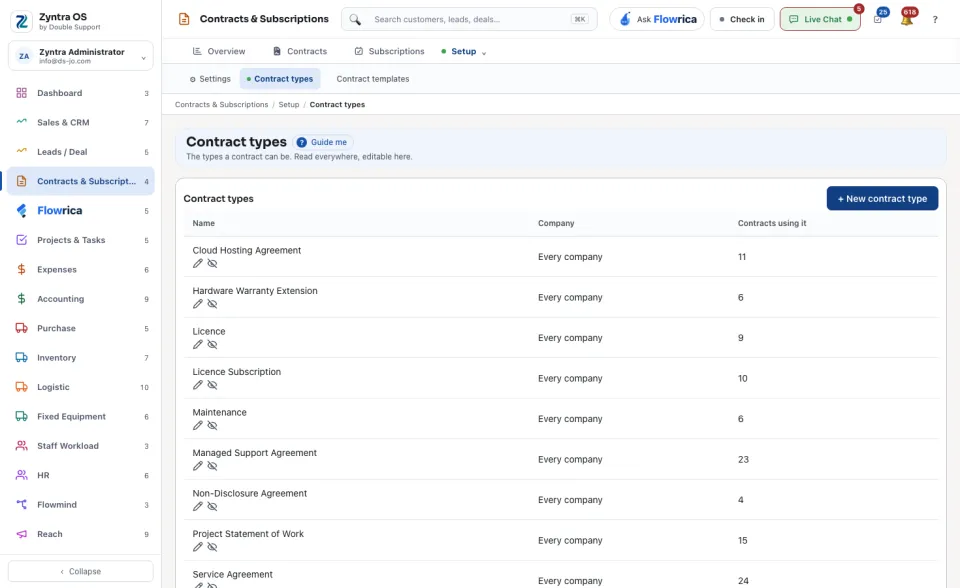Open Sales & CRM from sidebar
960x588 pixels.
click(x=81, y=122)
